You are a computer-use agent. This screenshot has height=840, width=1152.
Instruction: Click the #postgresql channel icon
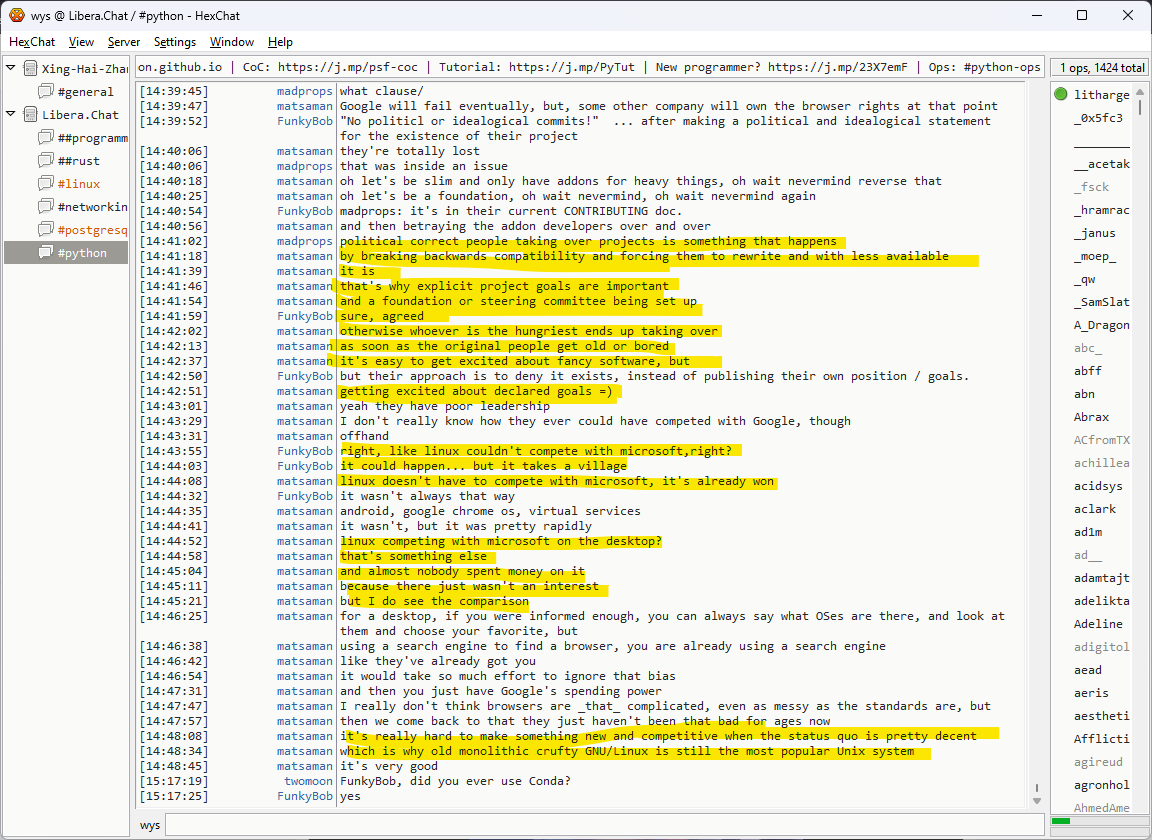[x=46, y=230]
